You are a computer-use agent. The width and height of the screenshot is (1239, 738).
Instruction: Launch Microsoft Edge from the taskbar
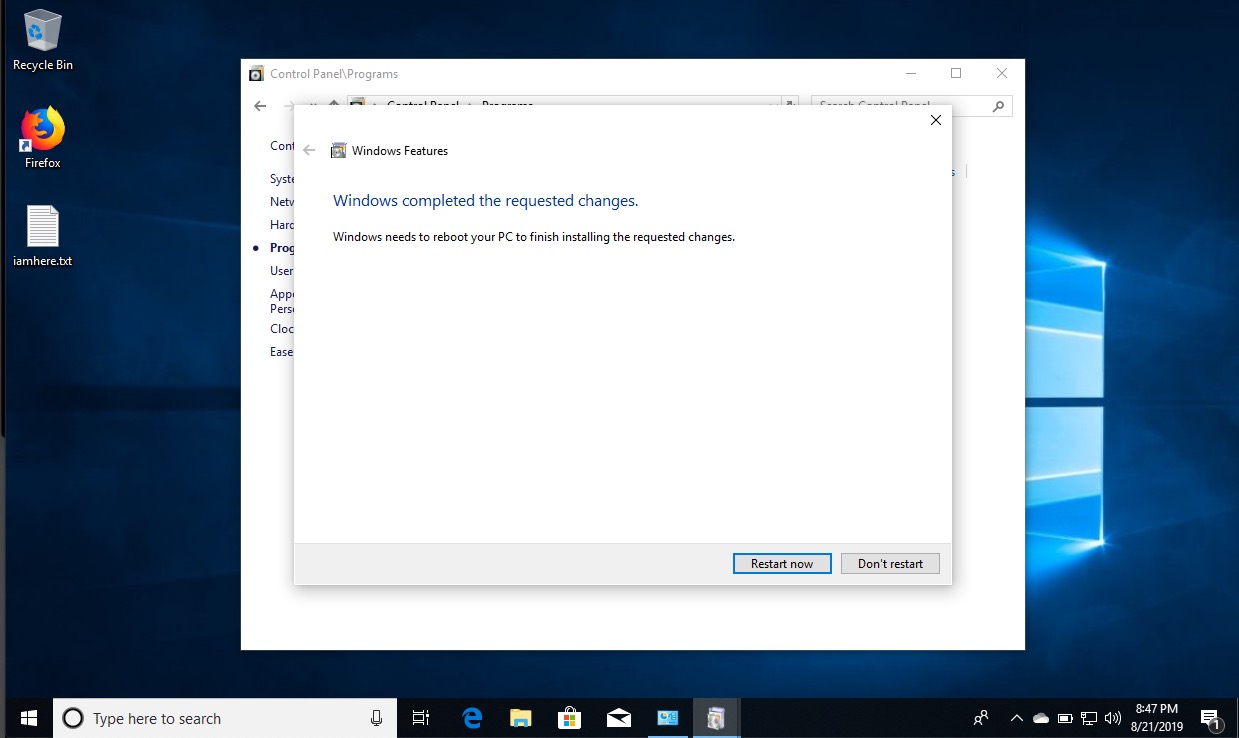pos(472,718)
